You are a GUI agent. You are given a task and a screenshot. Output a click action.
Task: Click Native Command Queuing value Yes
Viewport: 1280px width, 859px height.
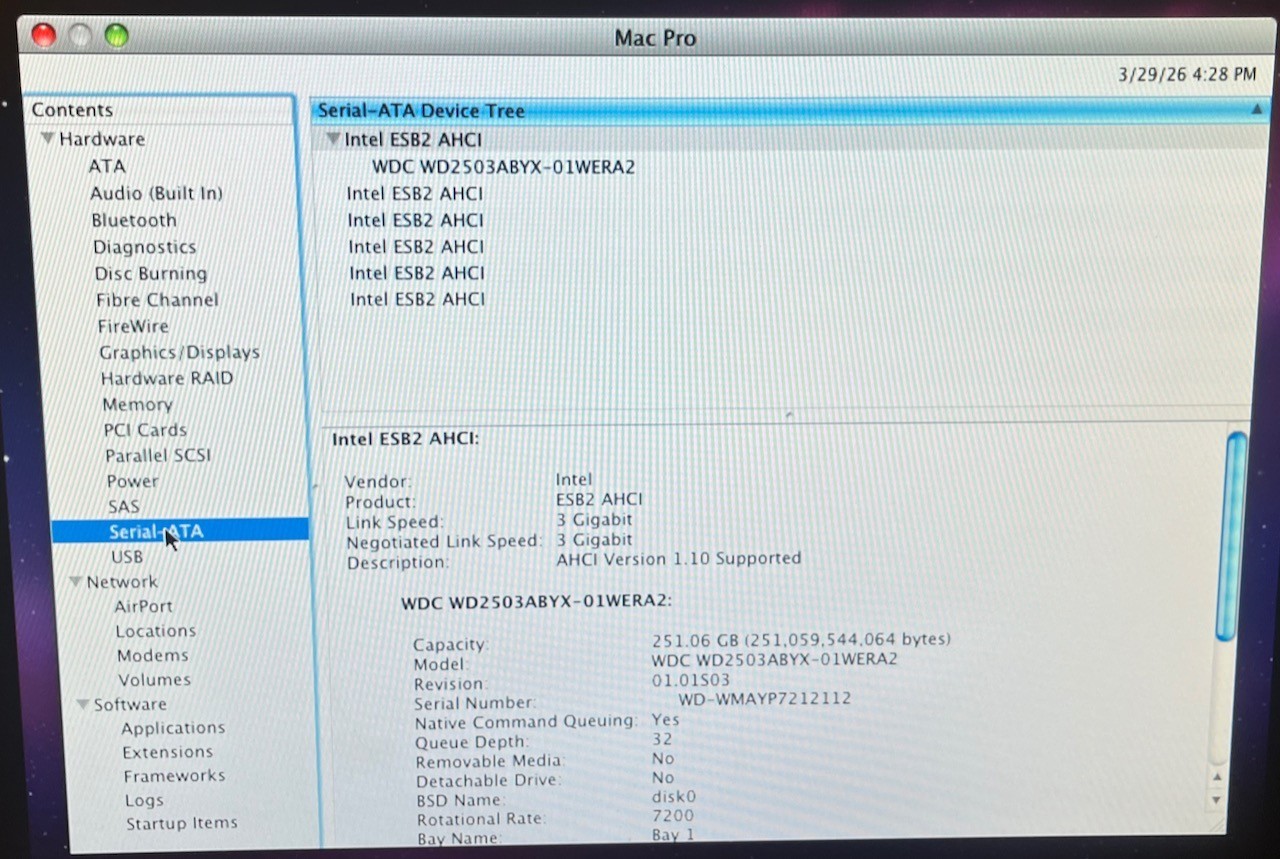point(665,719)
